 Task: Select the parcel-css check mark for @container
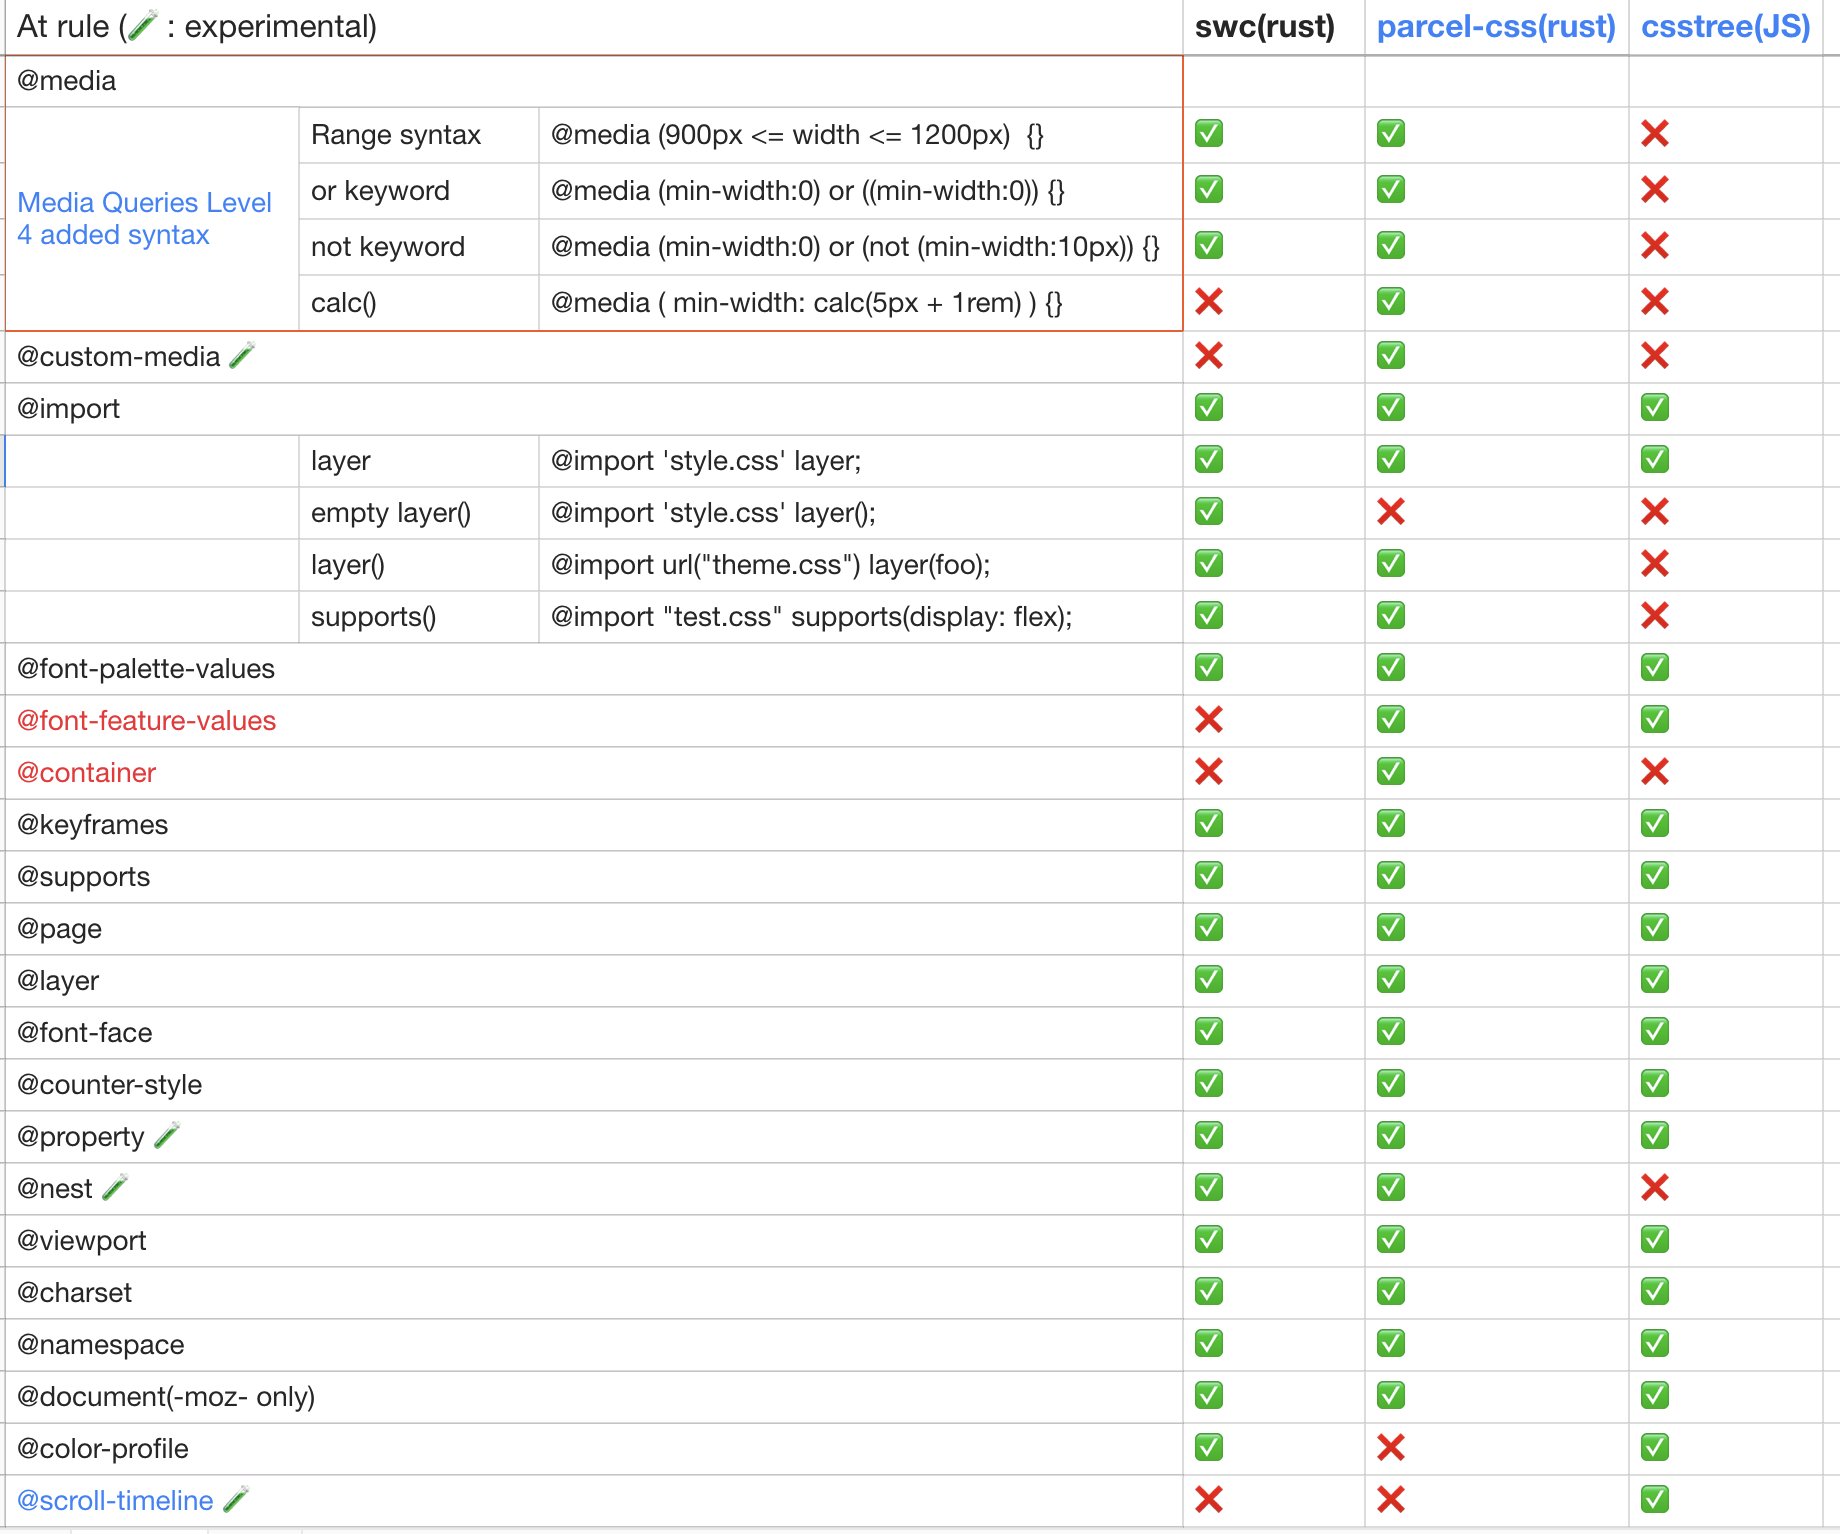[x=1391, y=771]
